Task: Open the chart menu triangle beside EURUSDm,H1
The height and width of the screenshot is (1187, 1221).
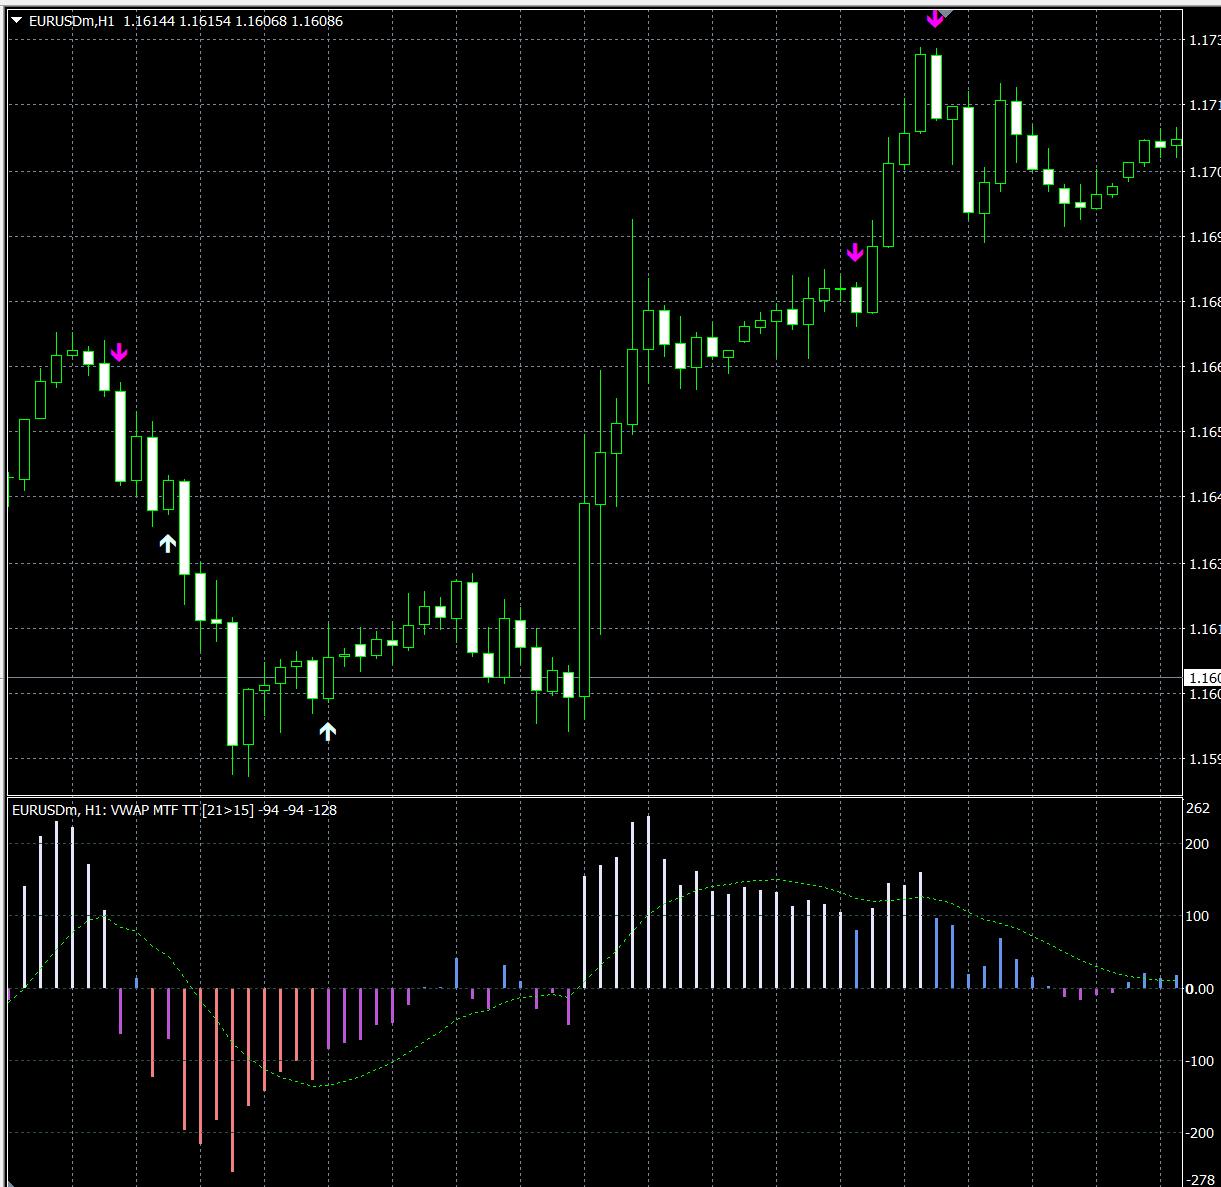Action: [x=16, y=20]
